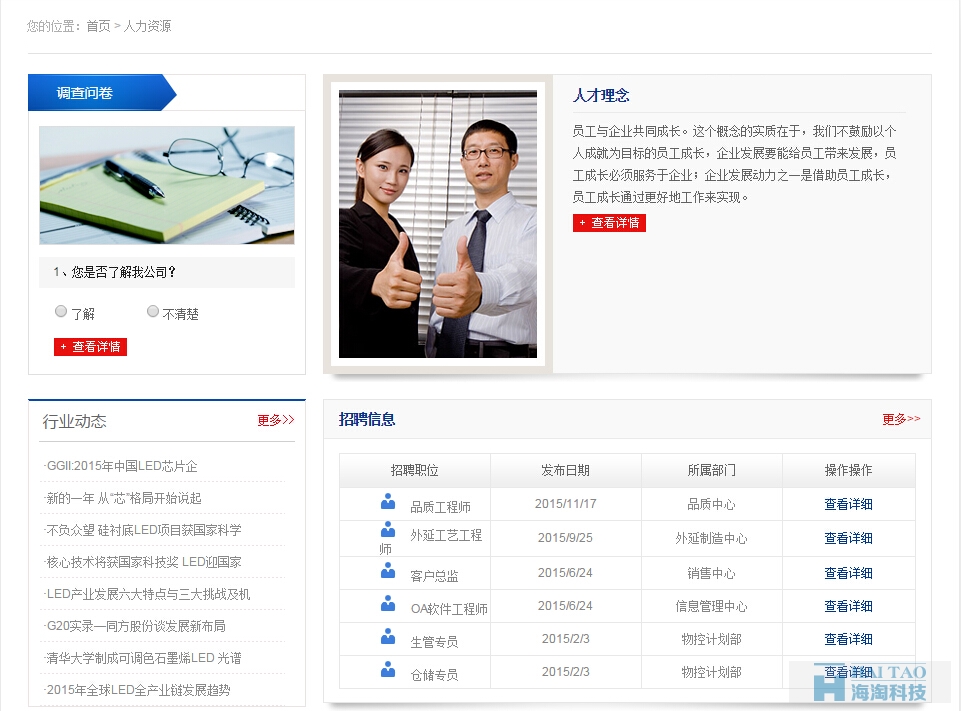The image size is (961, 711).
Task: Open news GGII:2015年中国LED芯片企
Action: click(x=122, y=466)
